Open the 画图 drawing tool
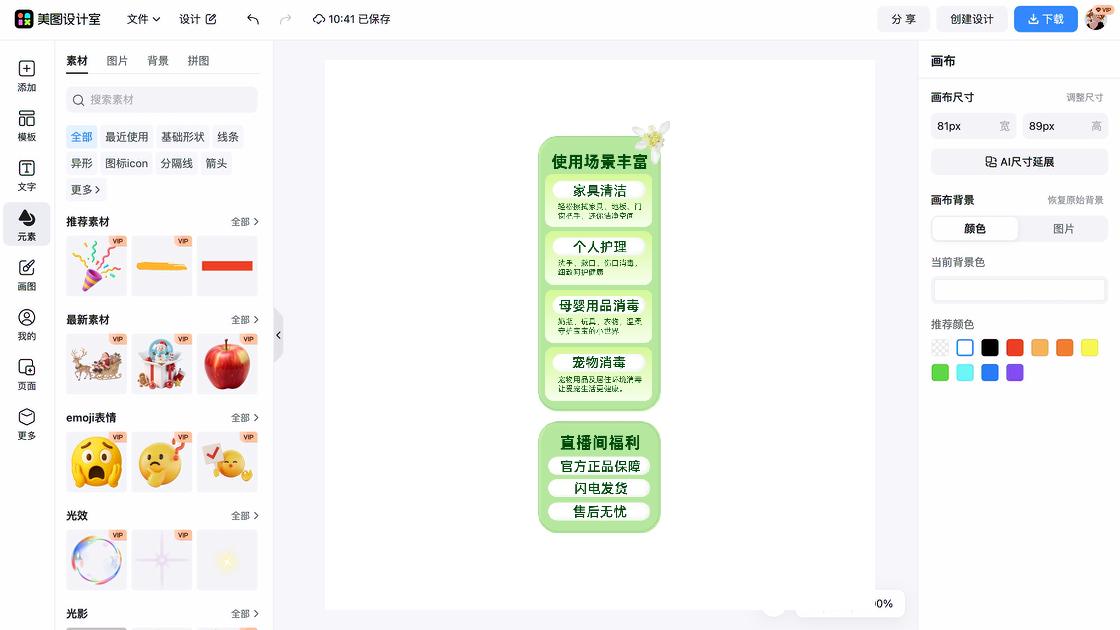1120x630 pixels. (x=26, y=275)
